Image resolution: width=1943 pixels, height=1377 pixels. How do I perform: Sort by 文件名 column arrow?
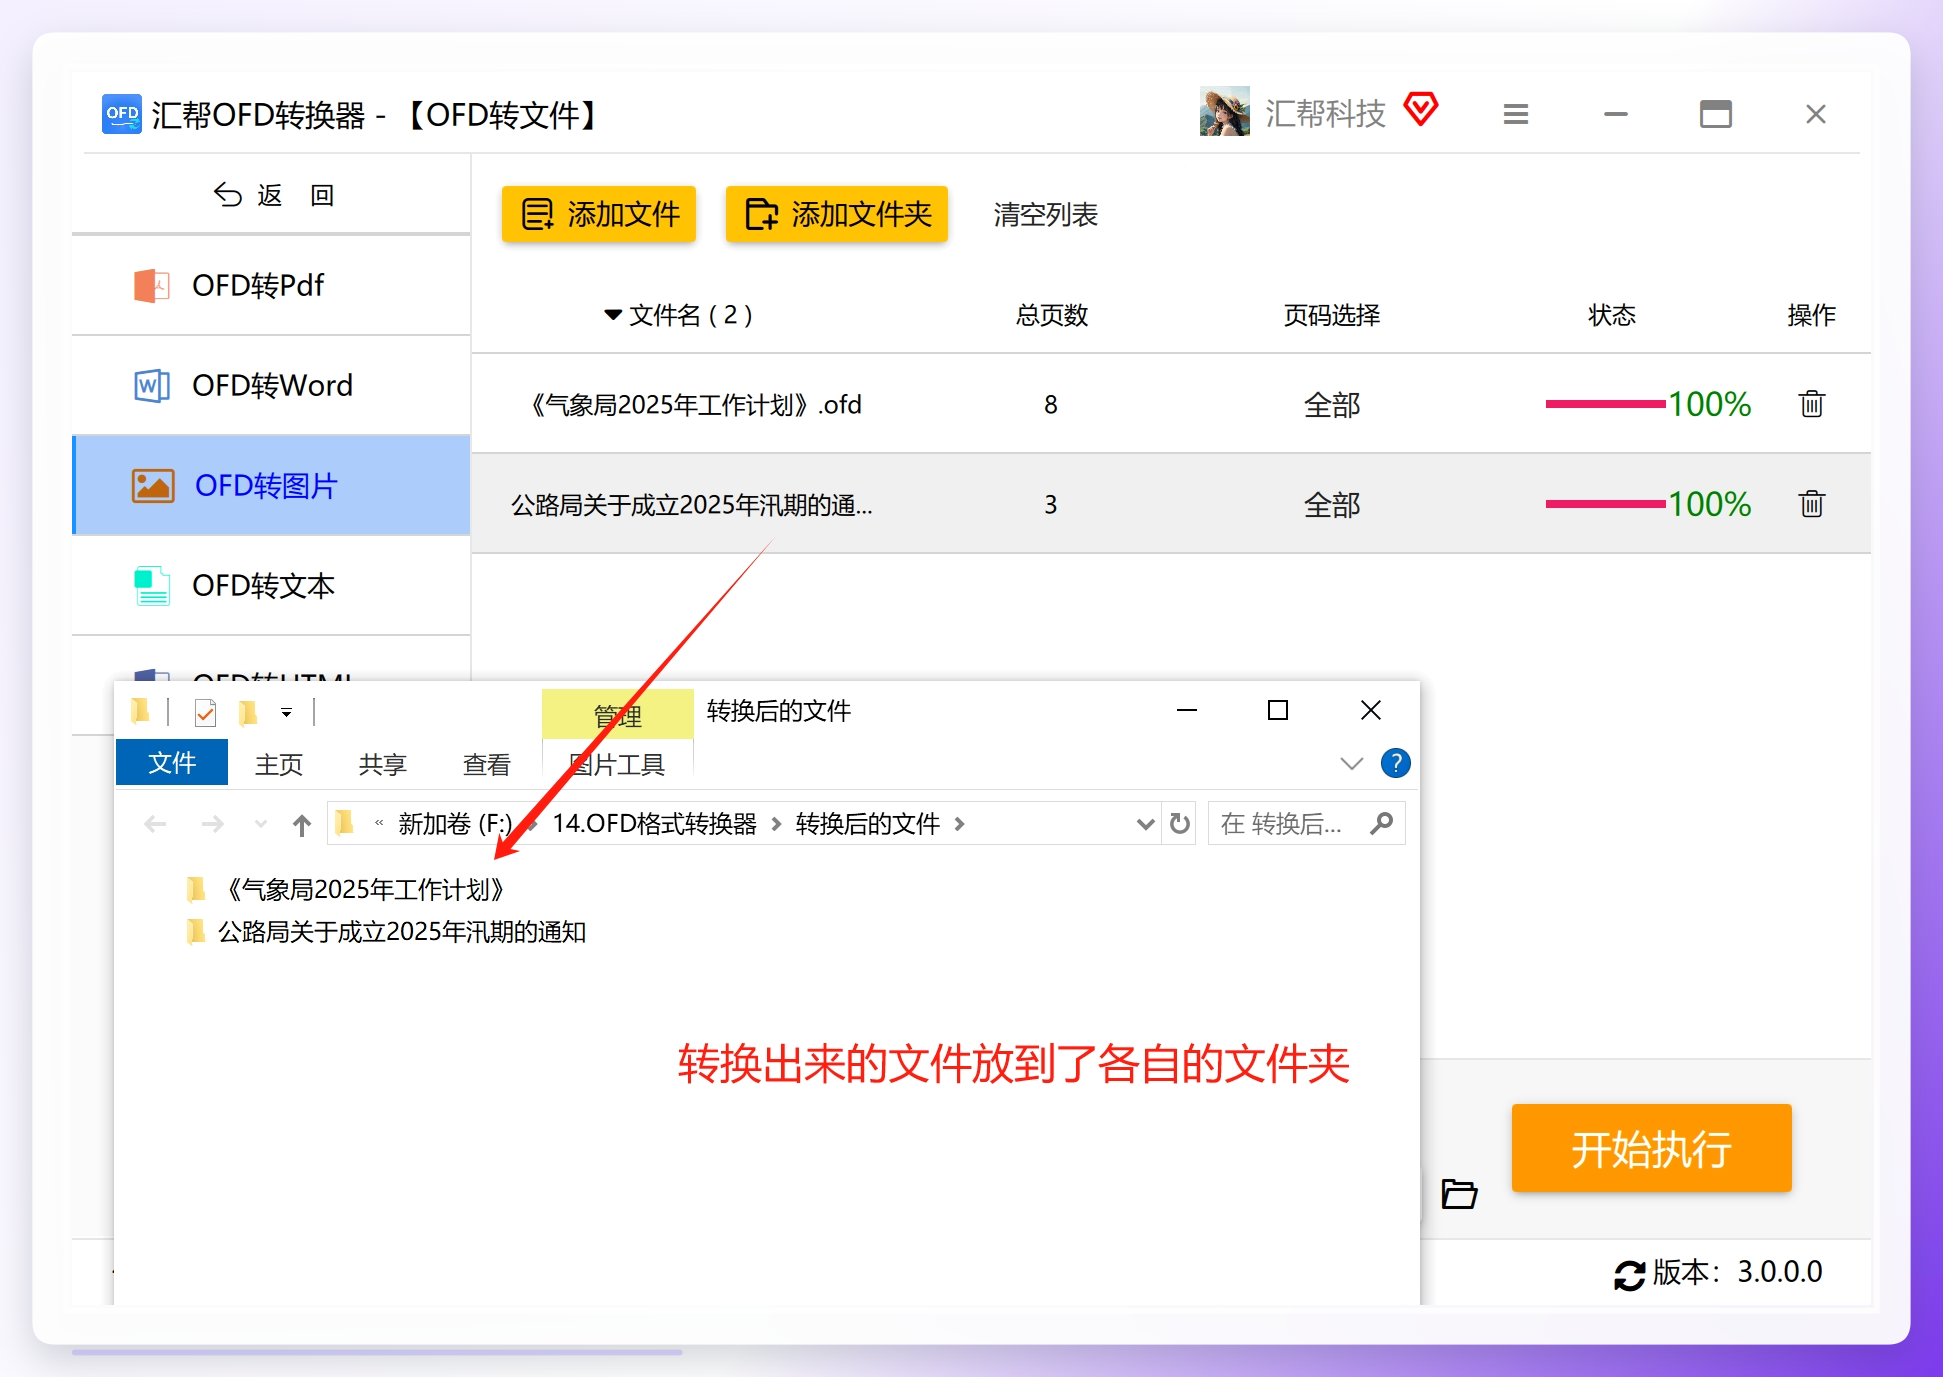pos(613,315)
